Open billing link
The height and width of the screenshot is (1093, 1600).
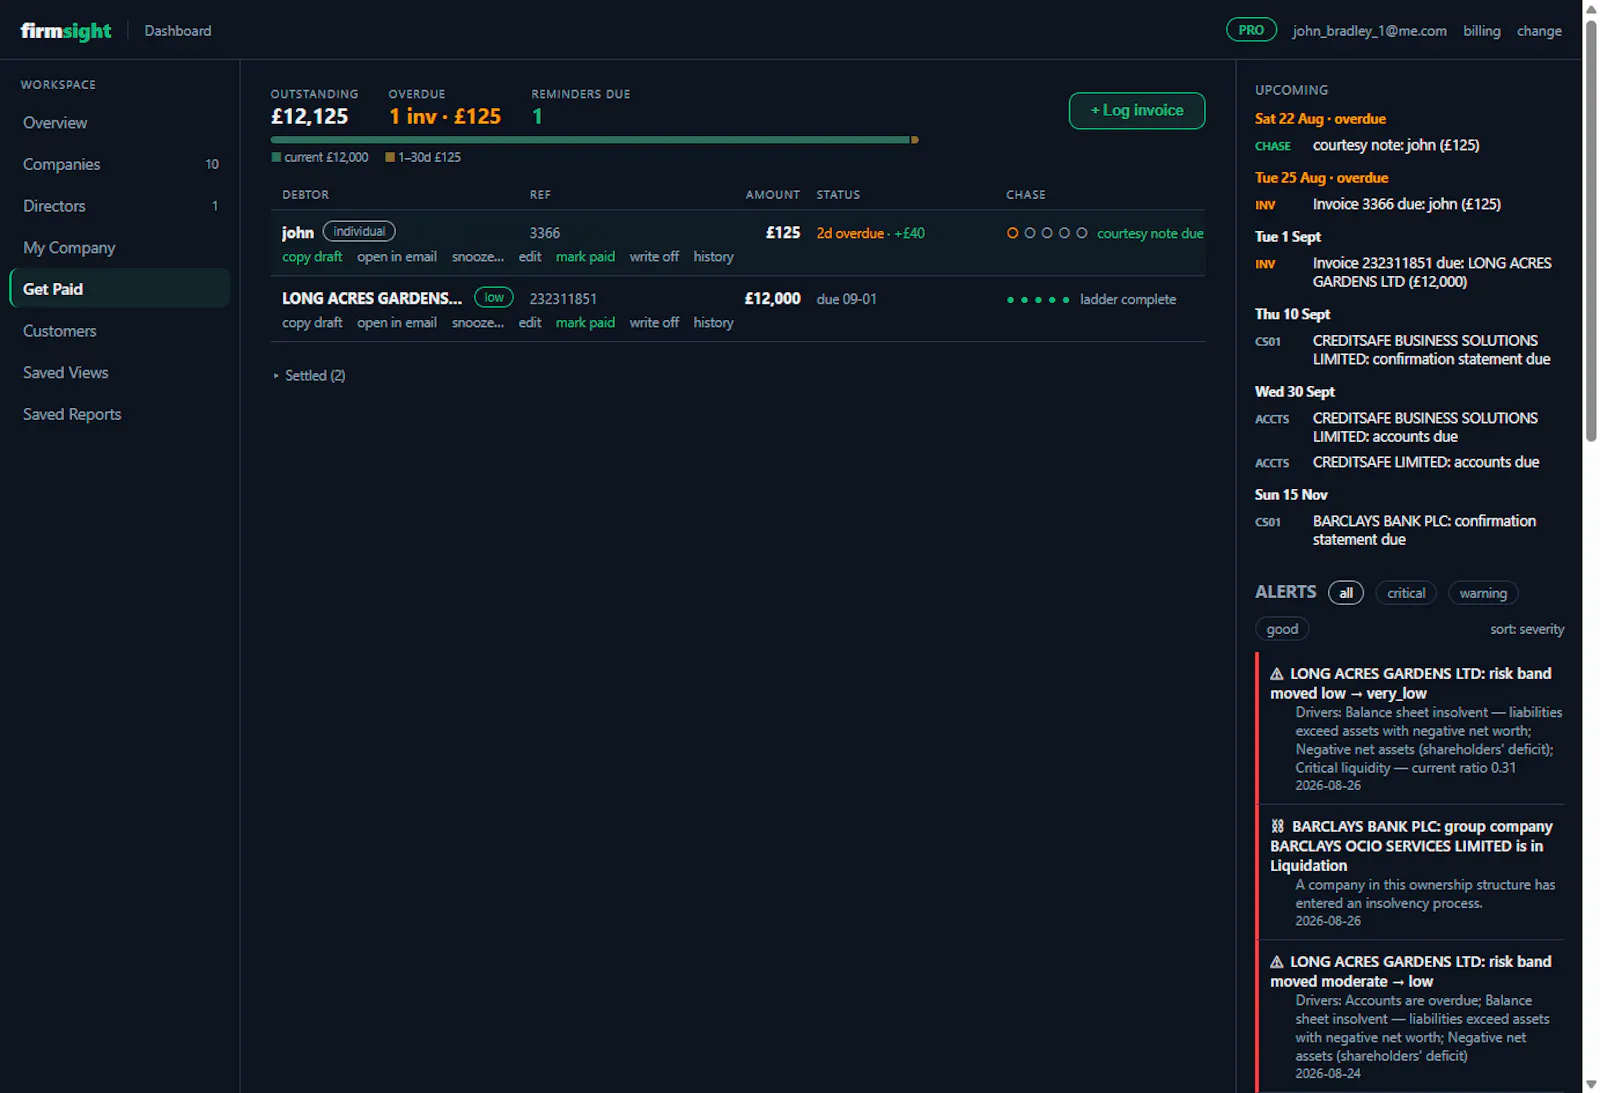1482,31
